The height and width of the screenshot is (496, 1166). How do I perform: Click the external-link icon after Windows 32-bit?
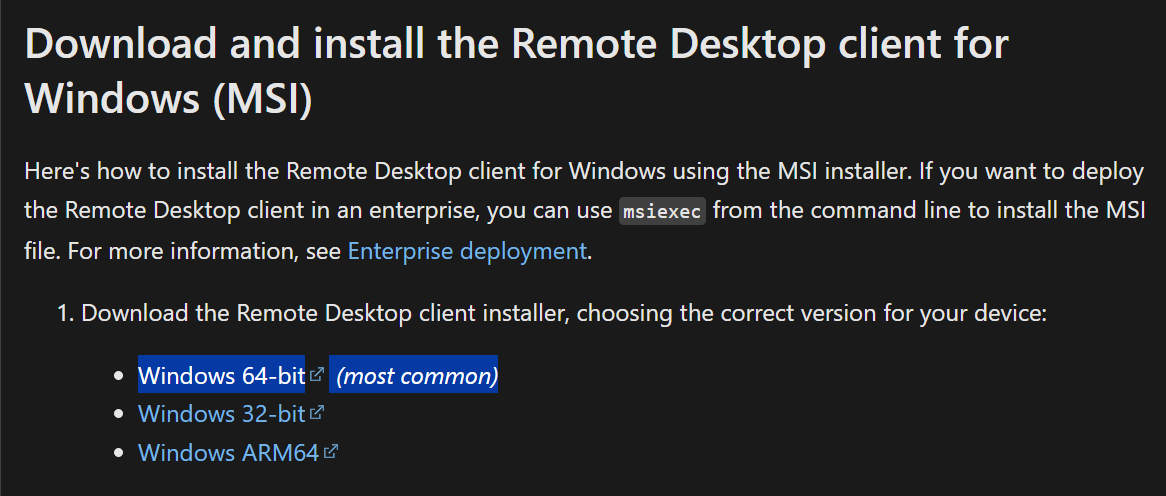(x=318, y=412)
